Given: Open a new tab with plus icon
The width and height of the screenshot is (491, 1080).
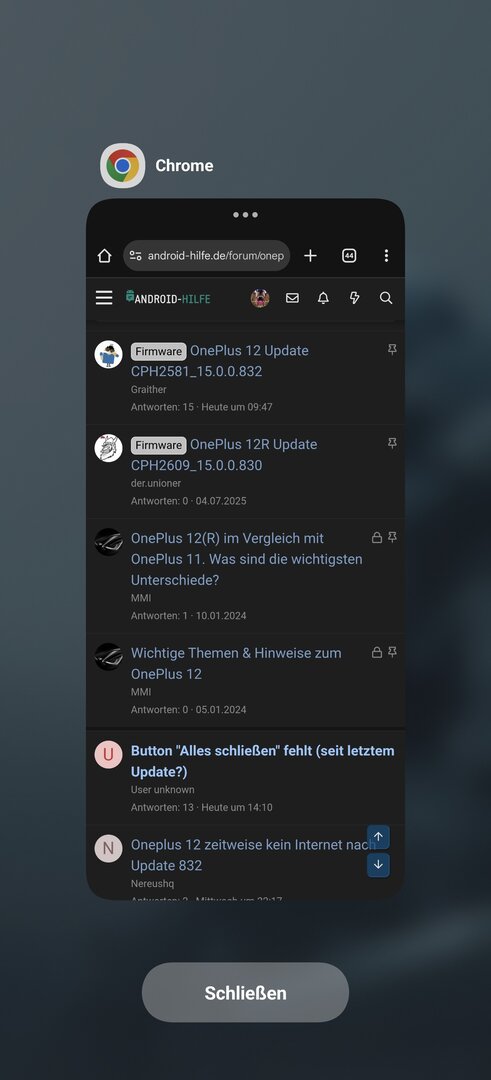Looking at the screenshot, I should point(311,256).
